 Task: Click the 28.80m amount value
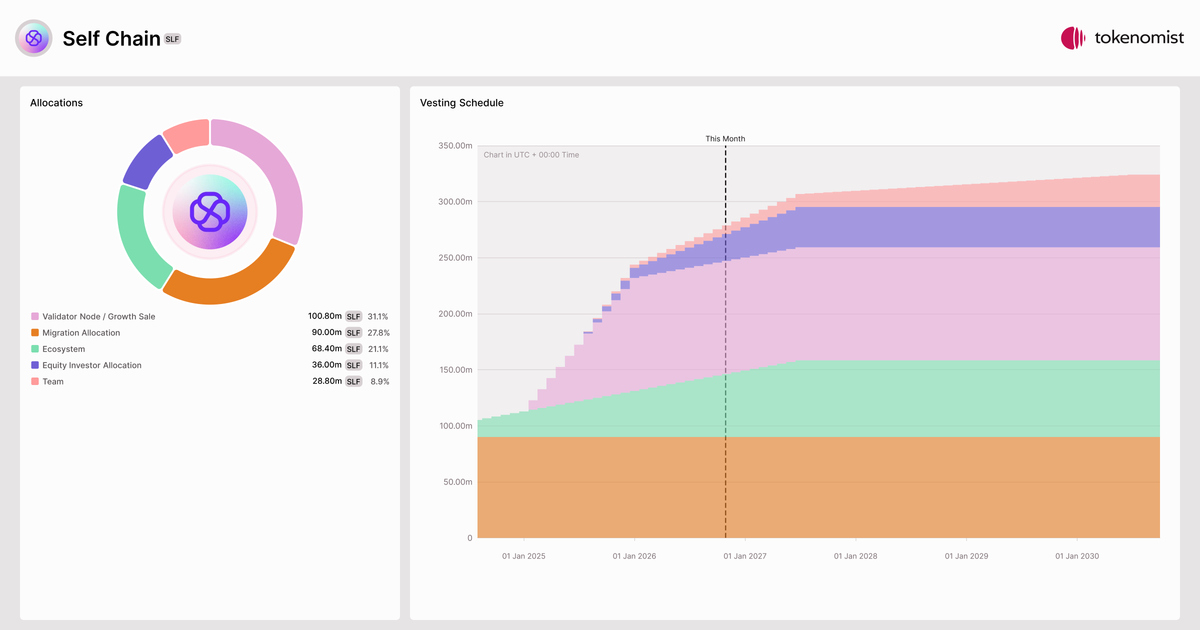pyautogui.click(x=326, y=381)
